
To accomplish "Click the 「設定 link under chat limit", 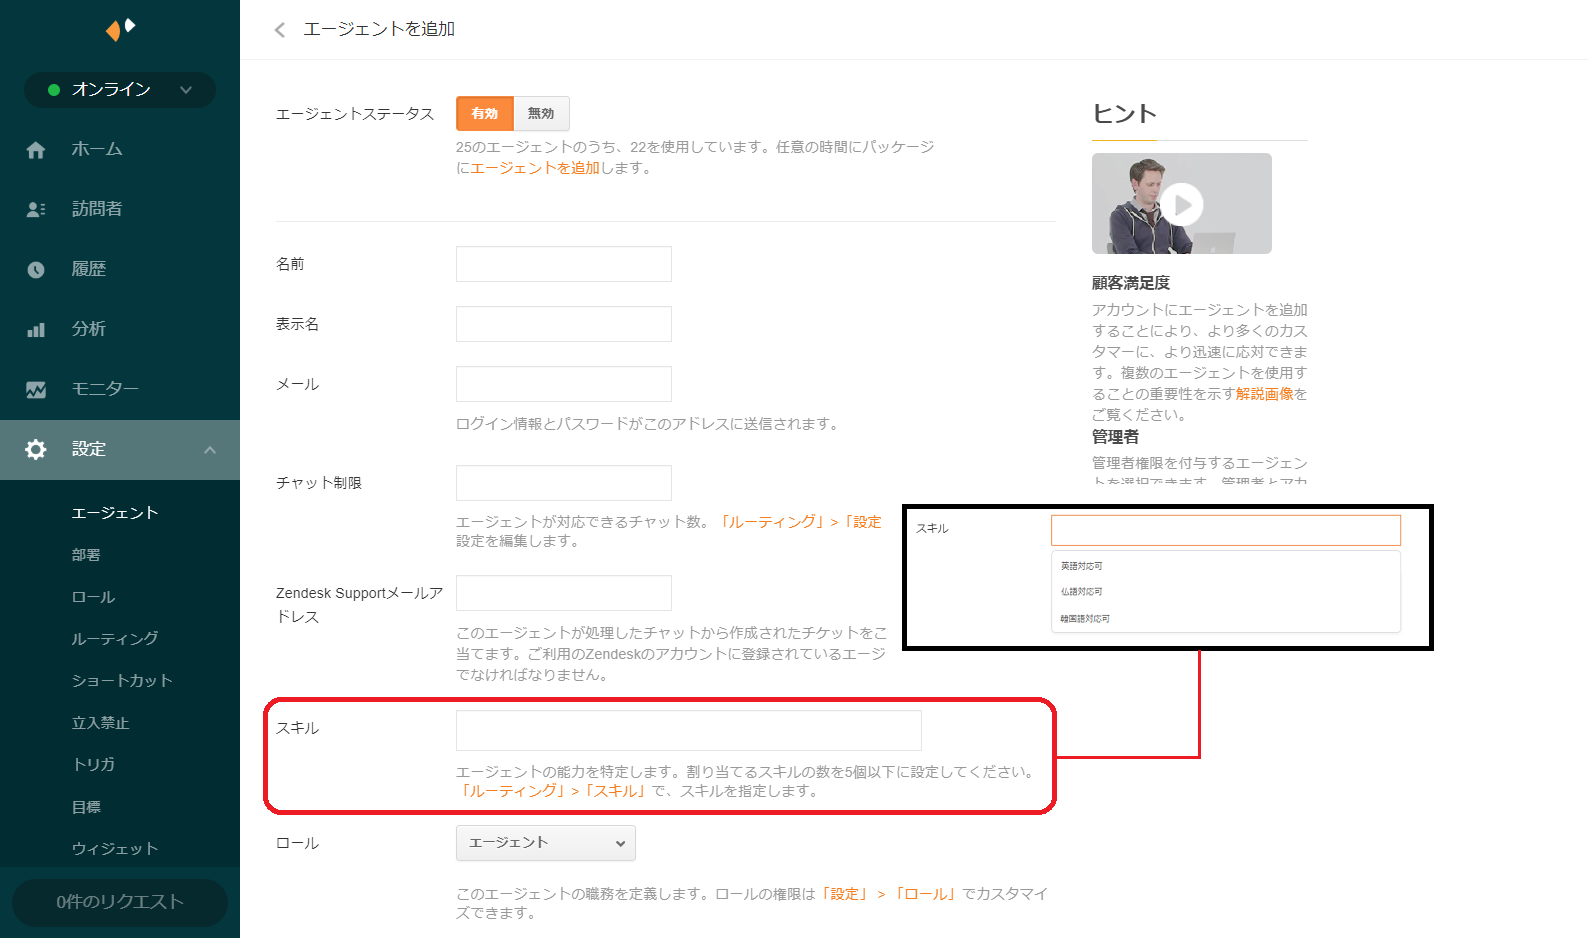I will click(861, 522).
